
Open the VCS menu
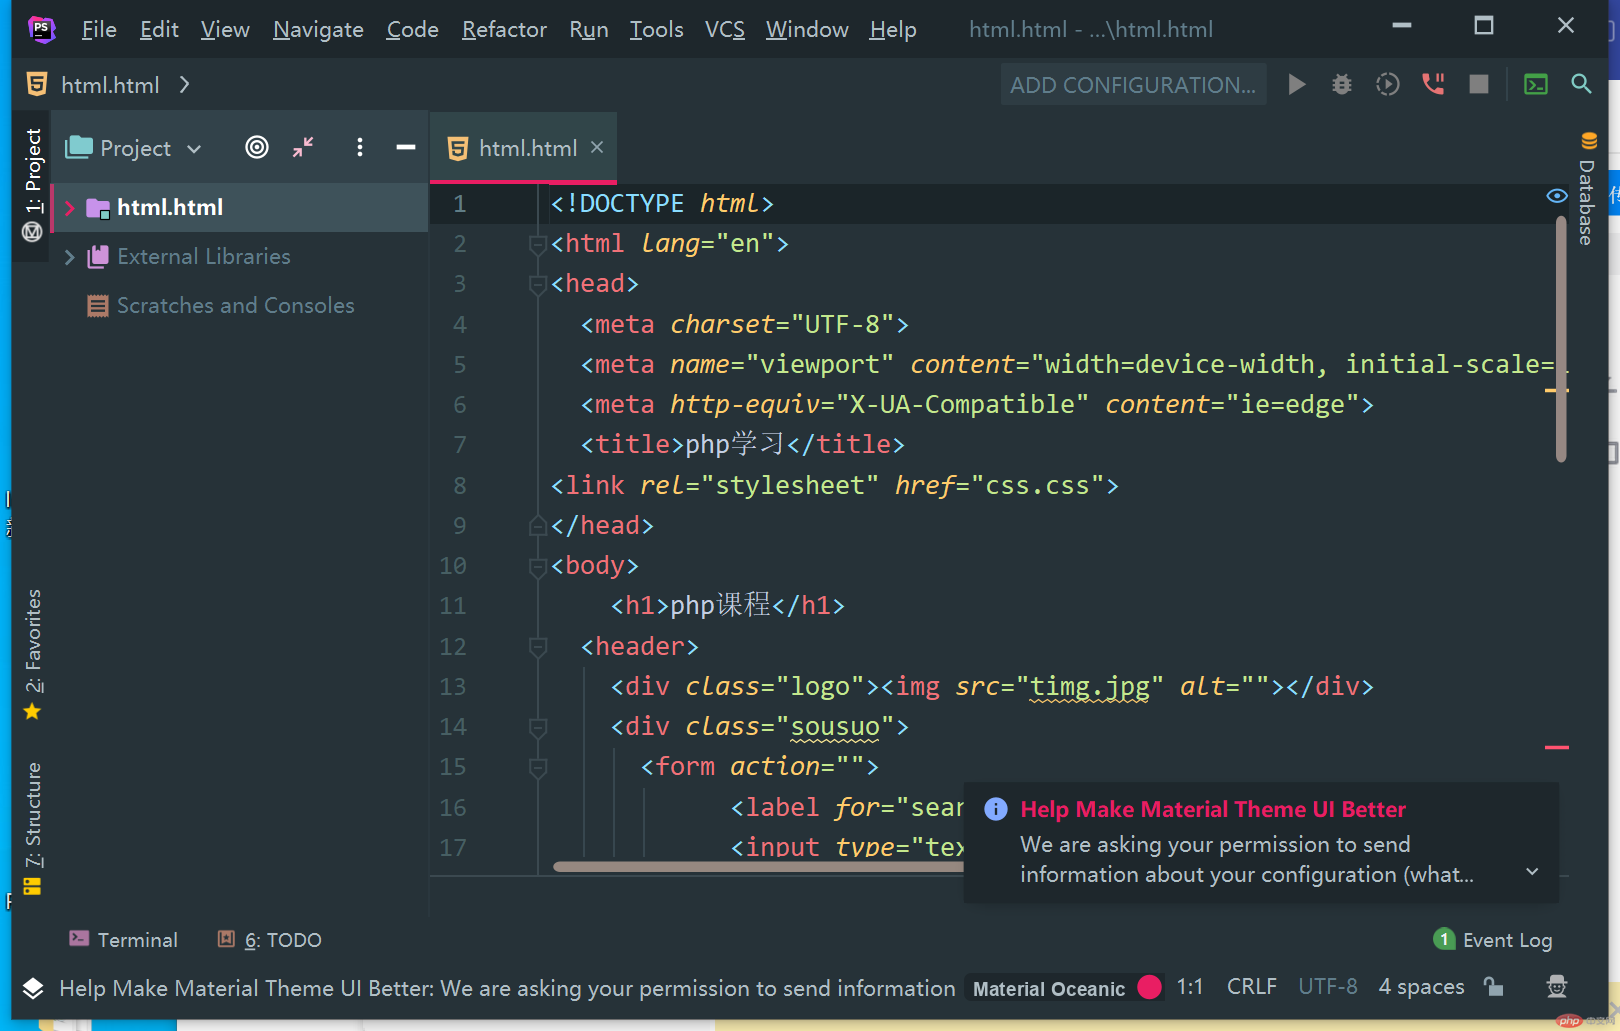coord(725,30)
